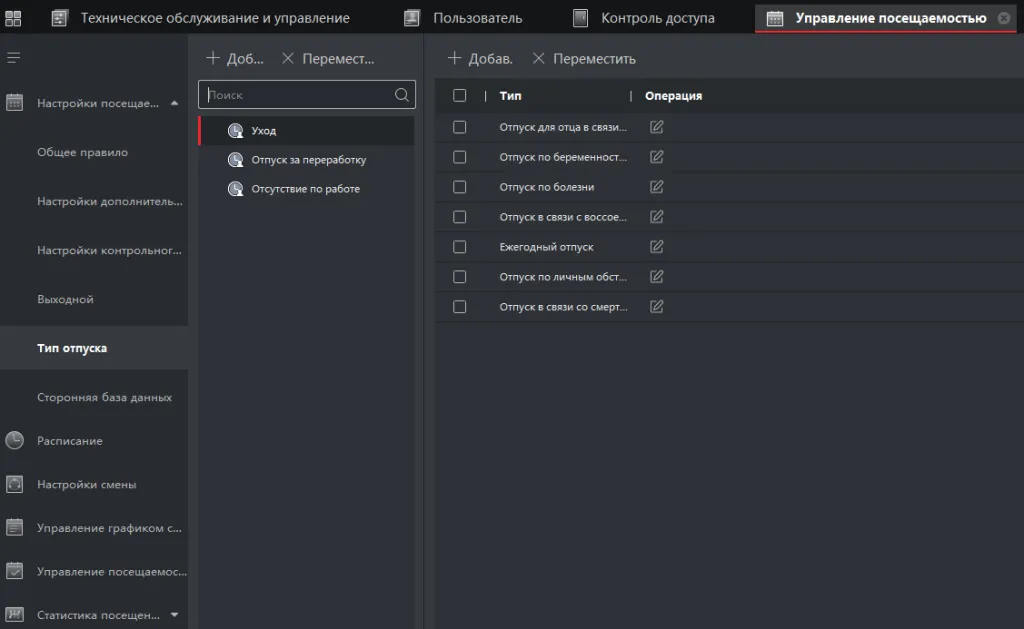Toggle the select-all checkbox in table header

[459, 96]
